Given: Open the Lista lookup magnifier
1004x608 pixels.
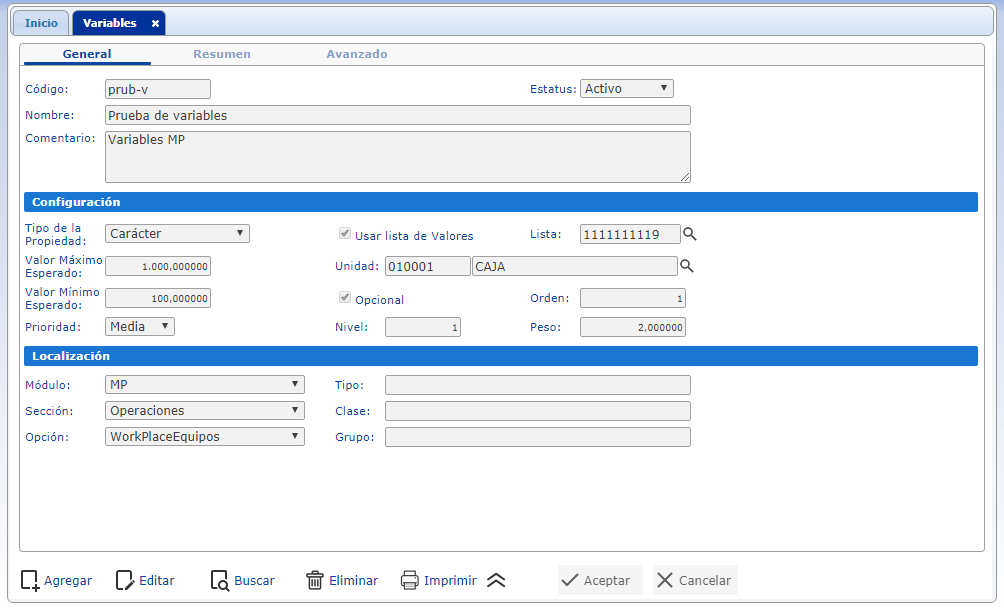Looking at the screenshot, I should tap(689, 234).
